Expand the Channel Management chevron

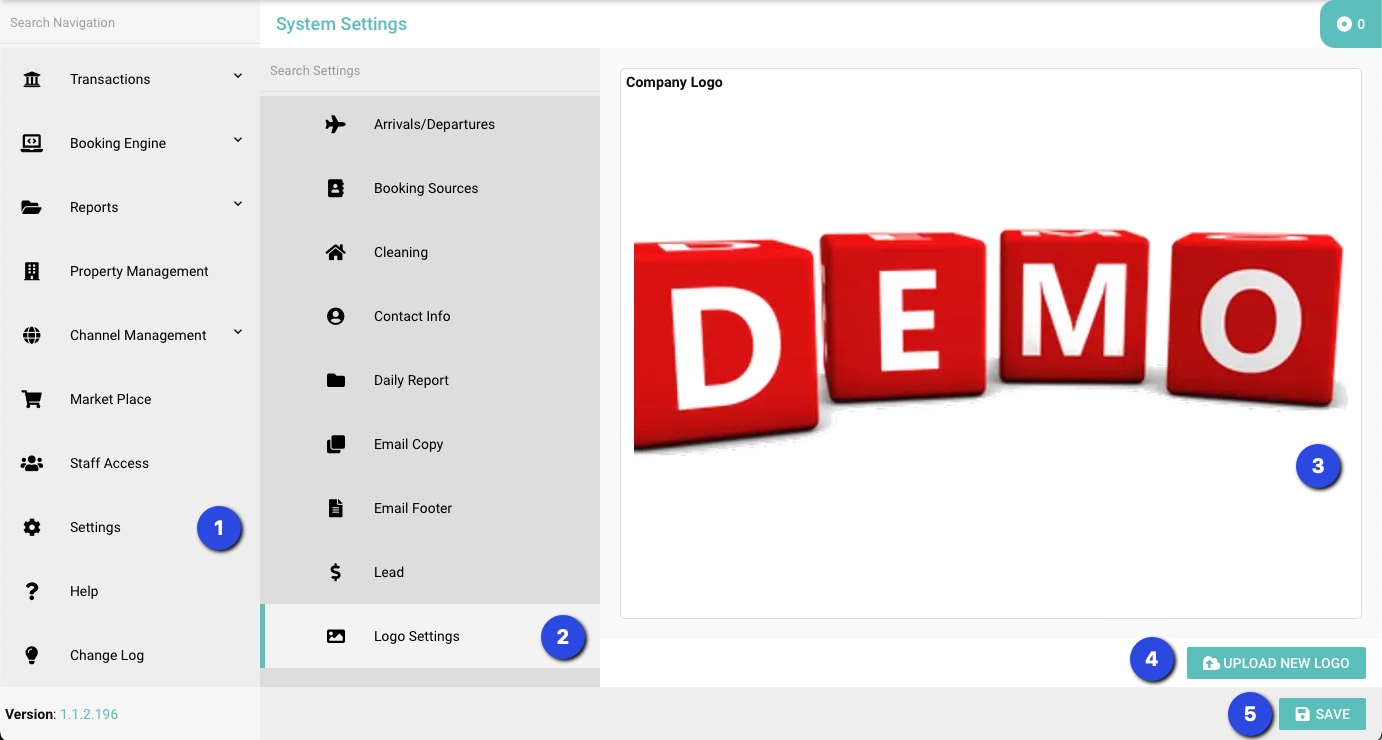pos(238,332)
